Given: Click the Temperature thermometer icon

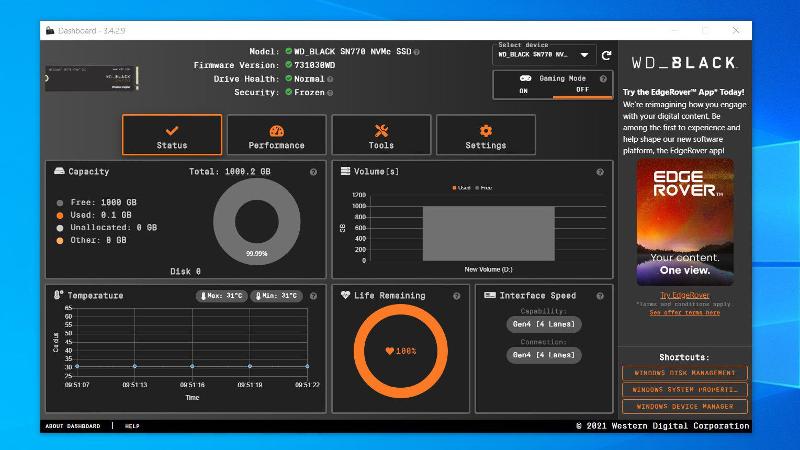Looking at the screenshot, I should tap(58, 295).
